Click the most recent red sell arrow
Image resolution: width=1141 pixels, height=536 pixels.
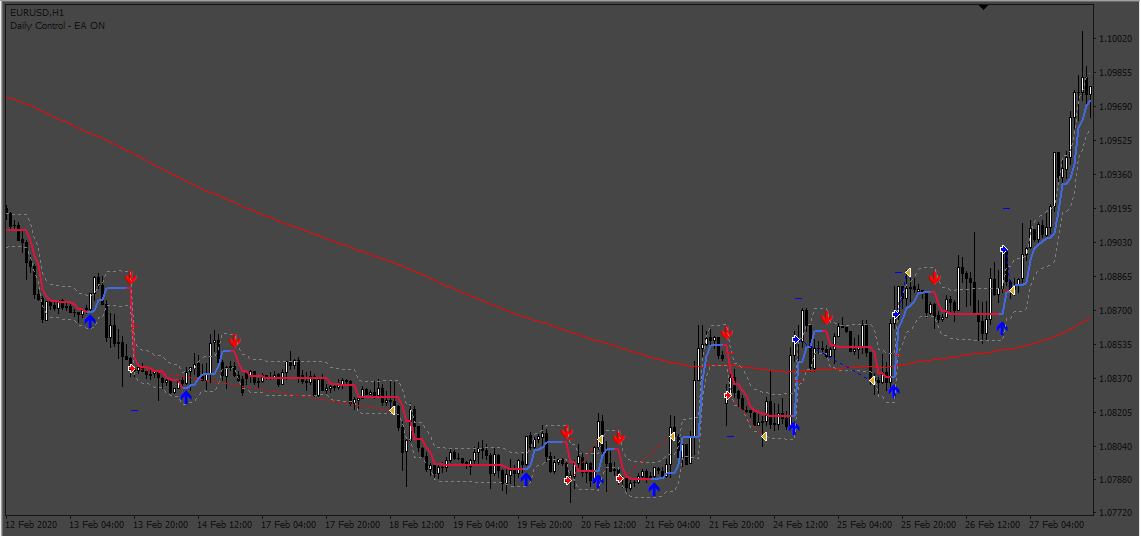(934, 277)
